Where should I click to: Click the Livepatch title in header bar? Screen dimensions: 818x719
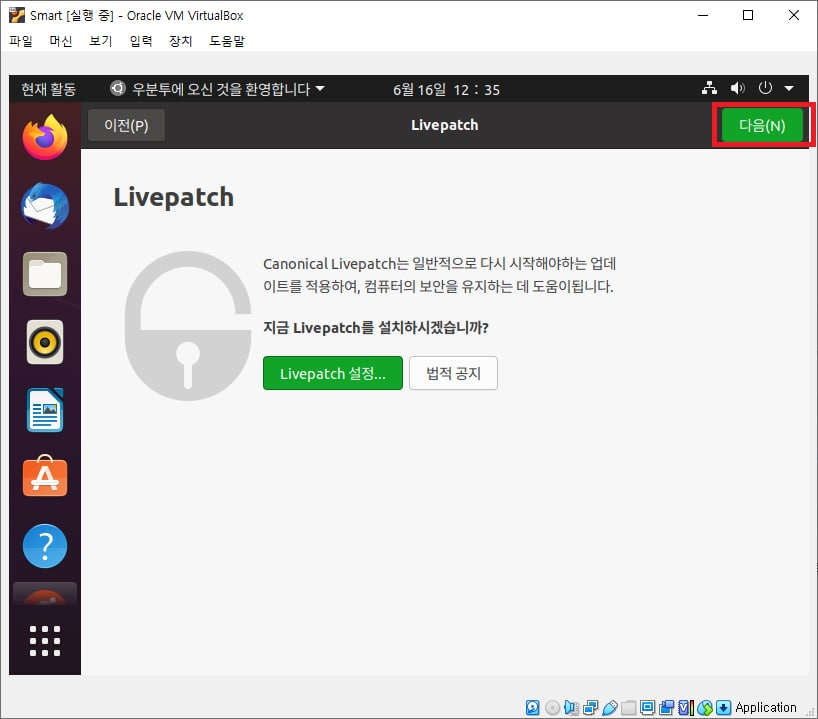(x=444, y=125)
